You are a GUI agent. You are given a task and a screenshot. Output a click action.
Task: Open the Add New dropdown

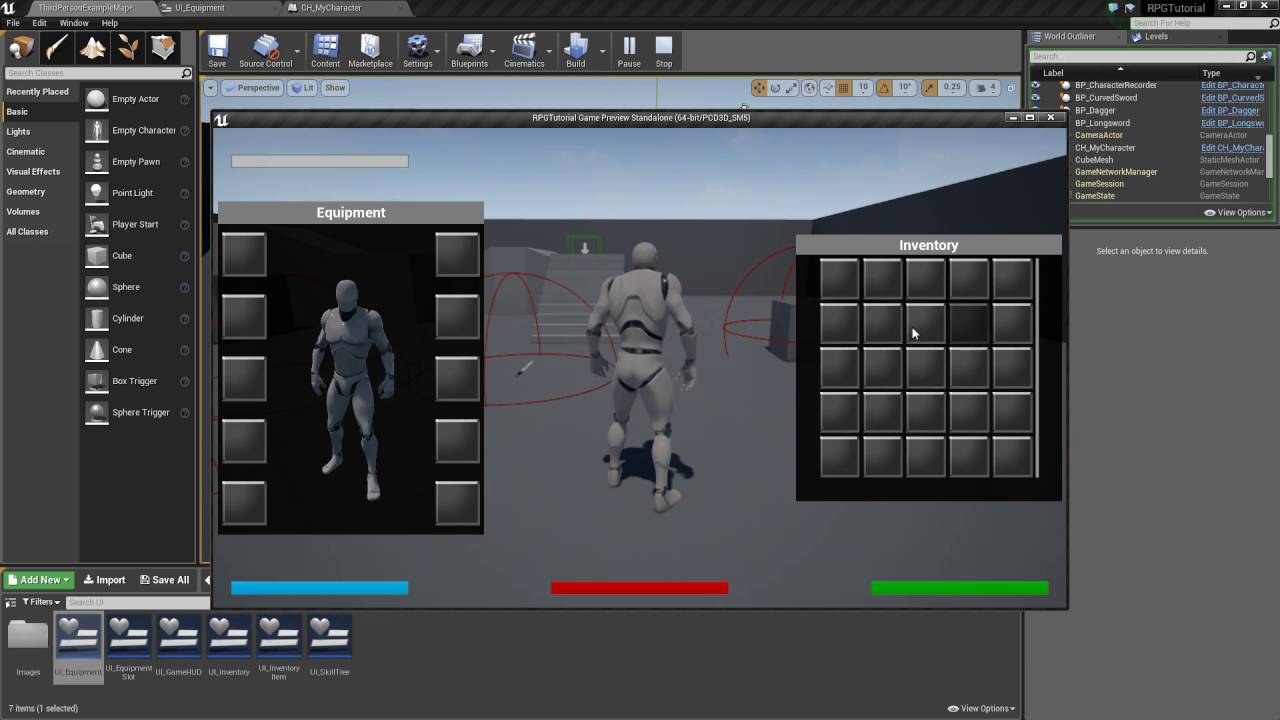pyautogui.click(x=39, y=580)
